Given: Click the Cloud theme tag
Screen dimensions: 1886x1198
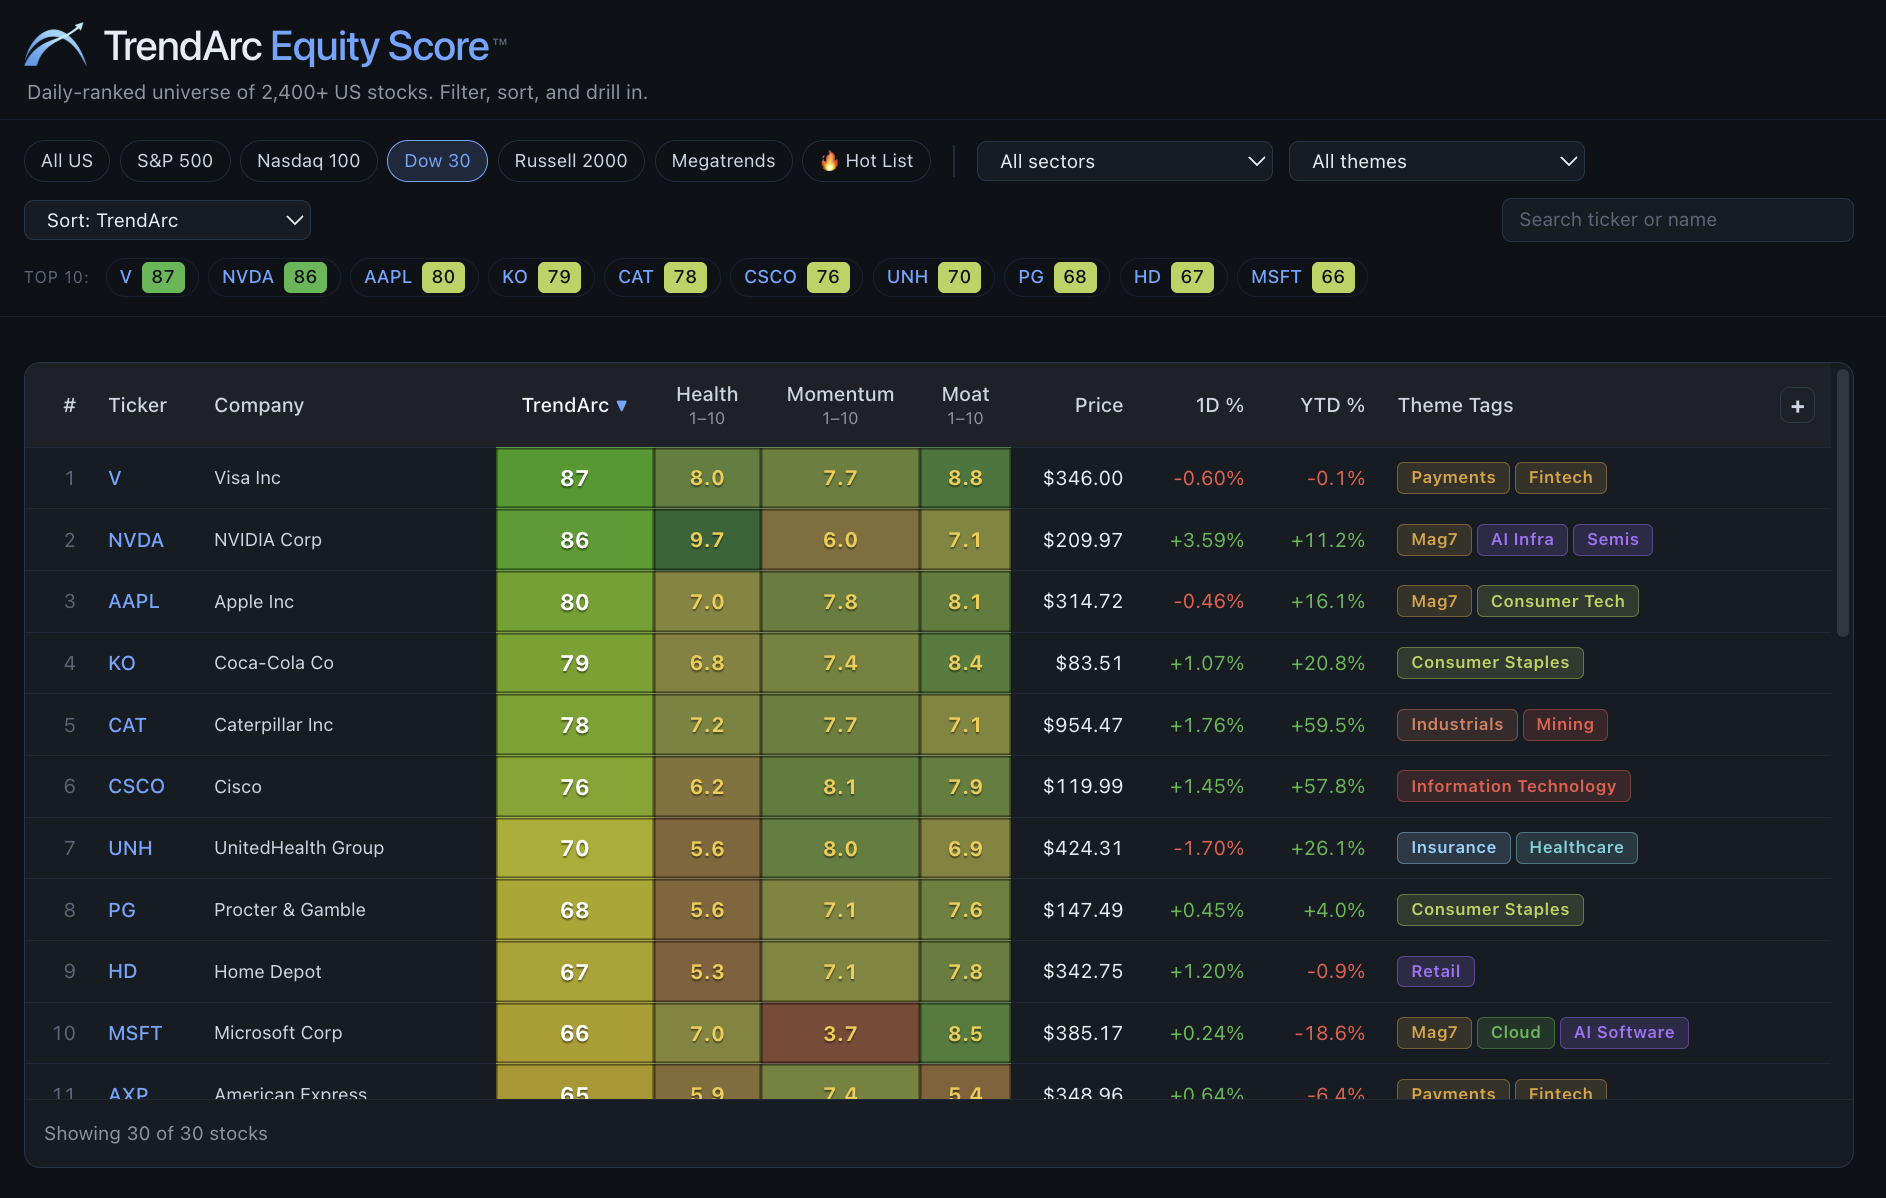Looking at the screenshot, I should point(1516,1033).
